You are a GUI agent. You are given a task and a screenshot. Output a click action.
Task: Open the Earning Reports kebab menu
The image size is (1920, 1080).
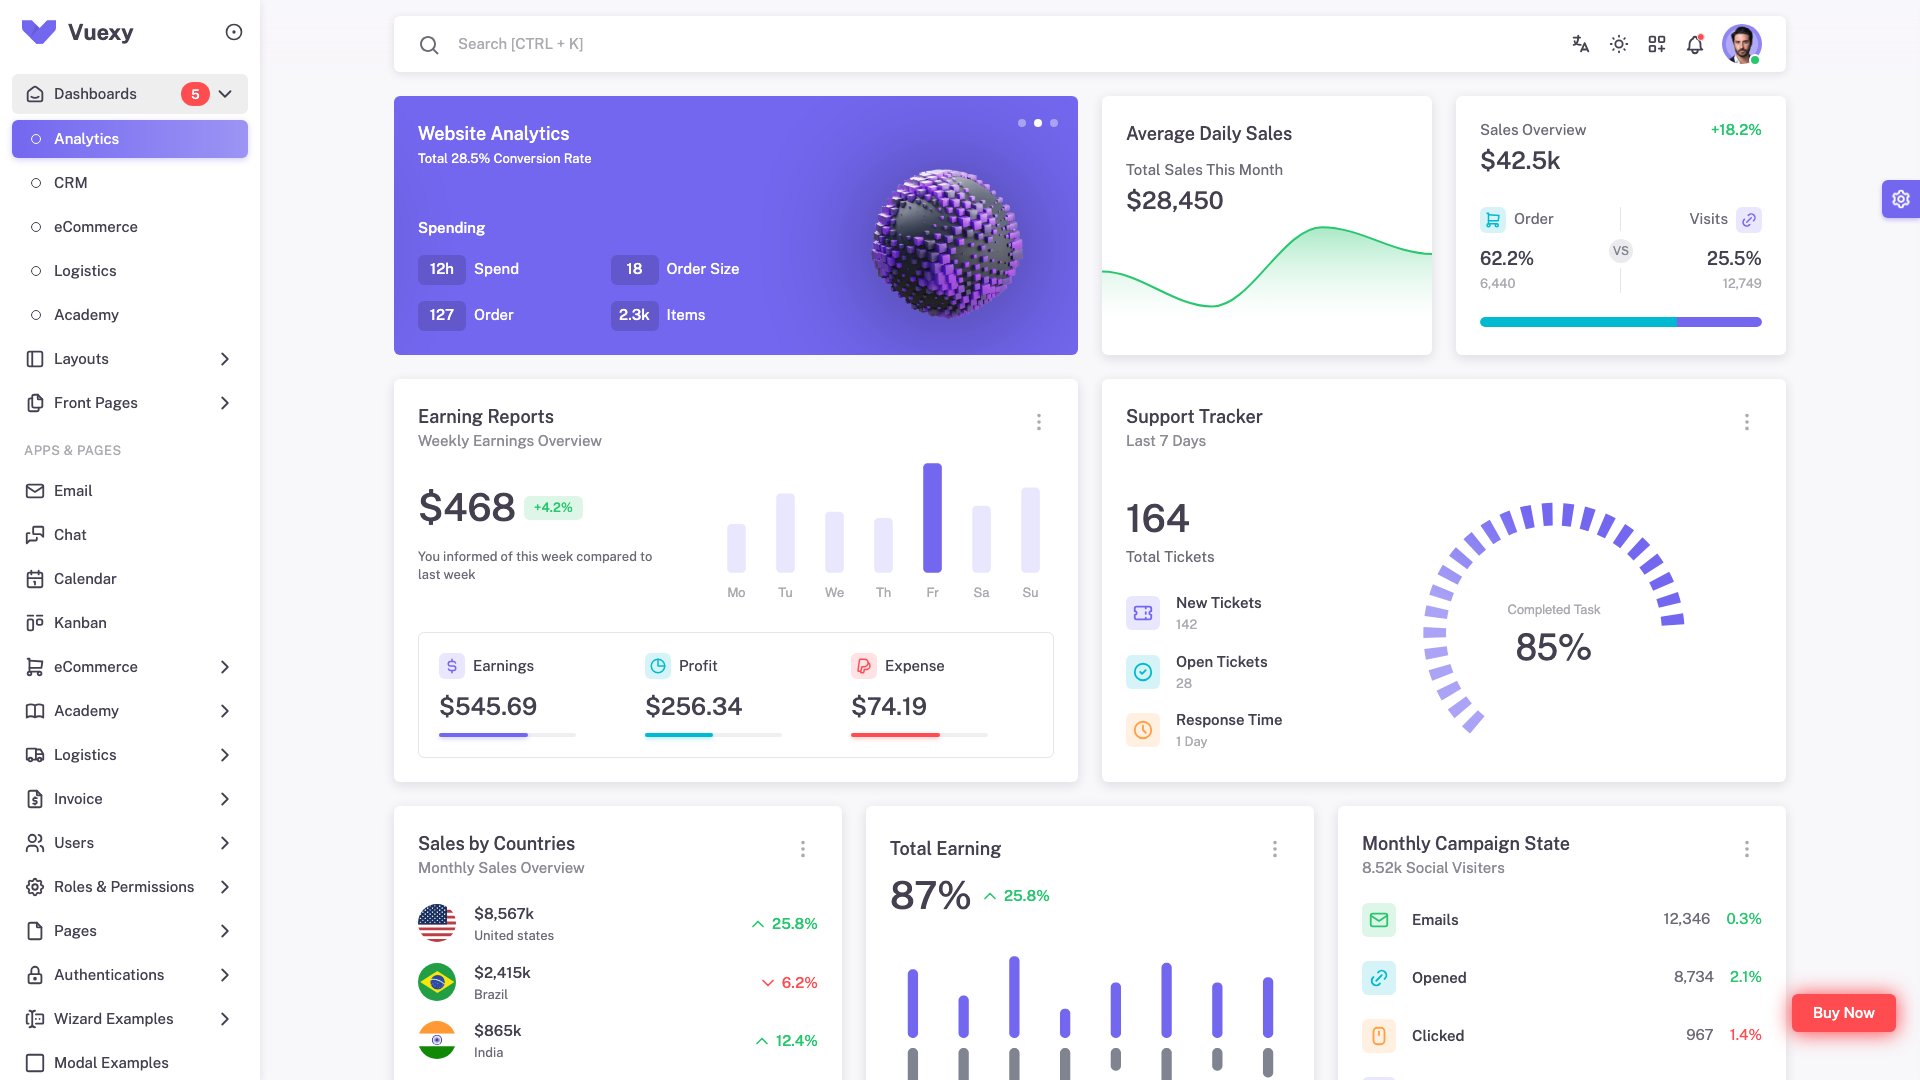tap(1039, 422)
